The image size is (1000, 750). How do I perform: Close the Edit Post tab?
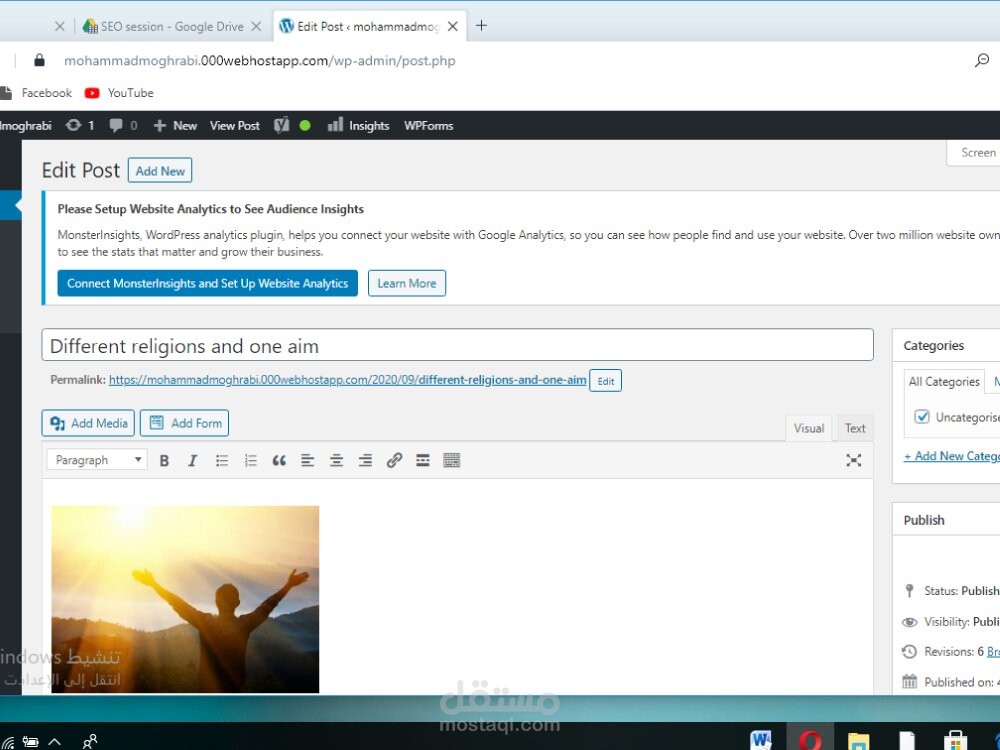coord(453,27)
